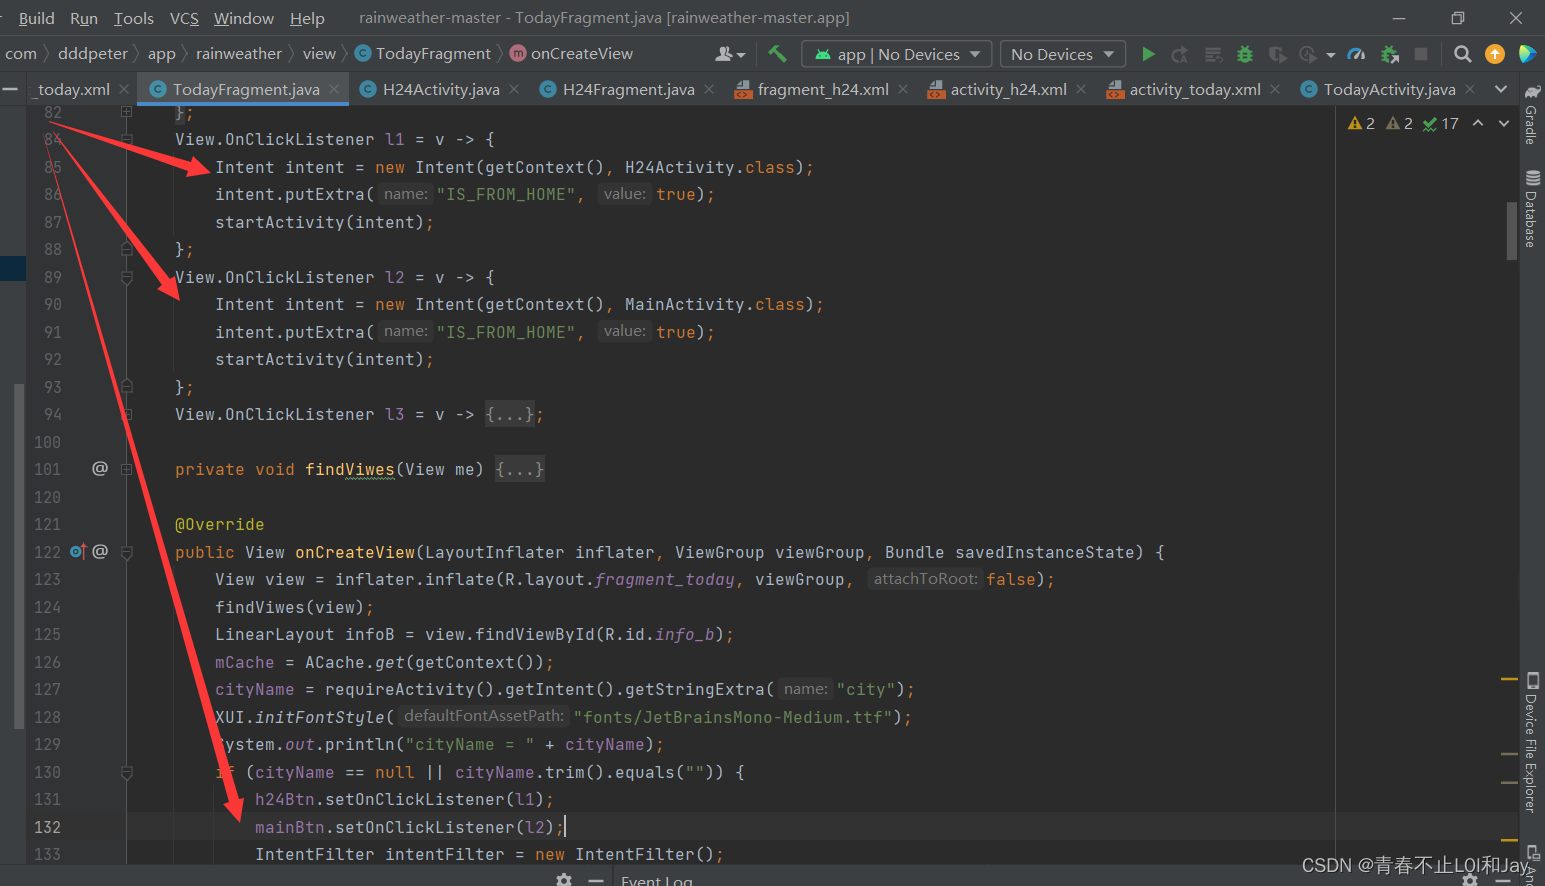The width and height of the screenshot is (1545, 886).
Task: Click the @ gutter icon on line 101
Action: pos(100,468)
